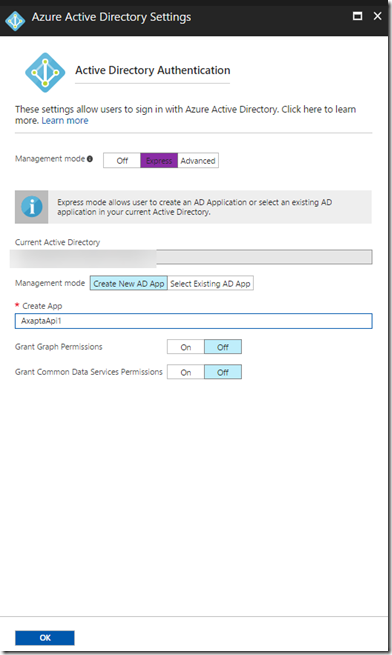The width and height of the screenshot is (392, 655).
Task: Switch Management mode to Advanced
Action: (x=198, y=160)
